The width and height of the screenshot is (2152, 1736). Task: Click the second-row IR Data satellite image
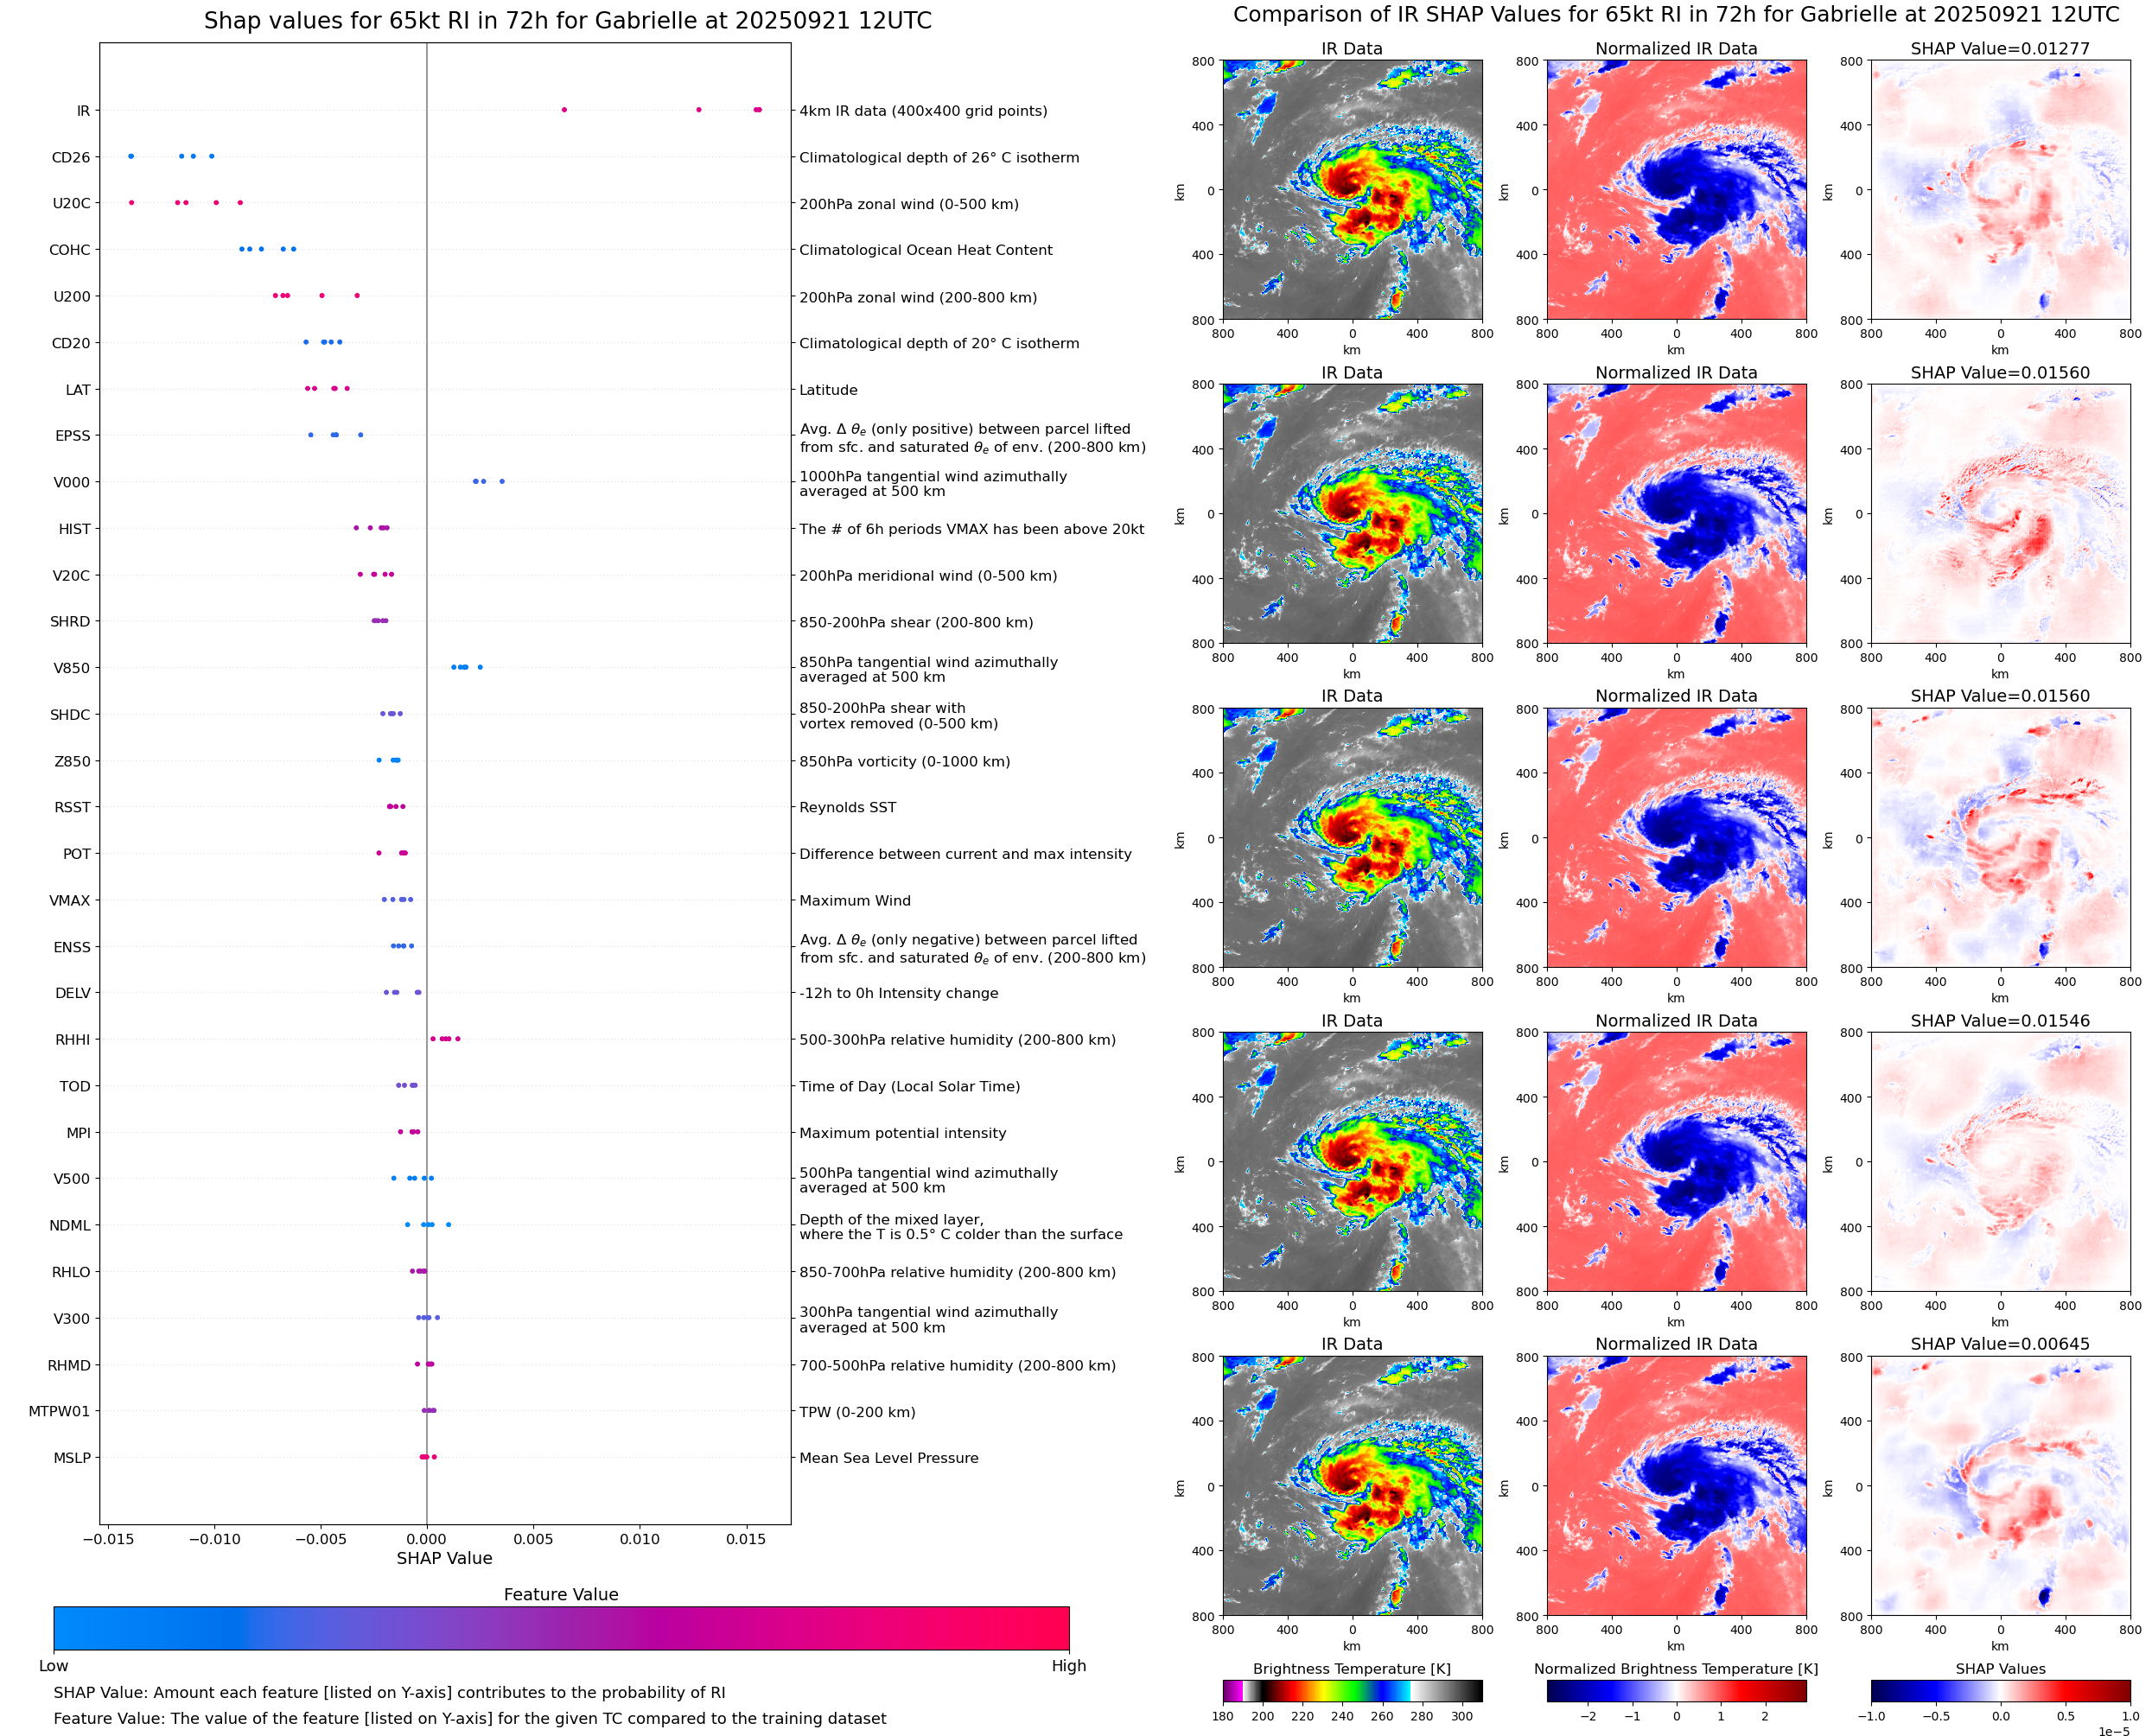[1352, 514]
